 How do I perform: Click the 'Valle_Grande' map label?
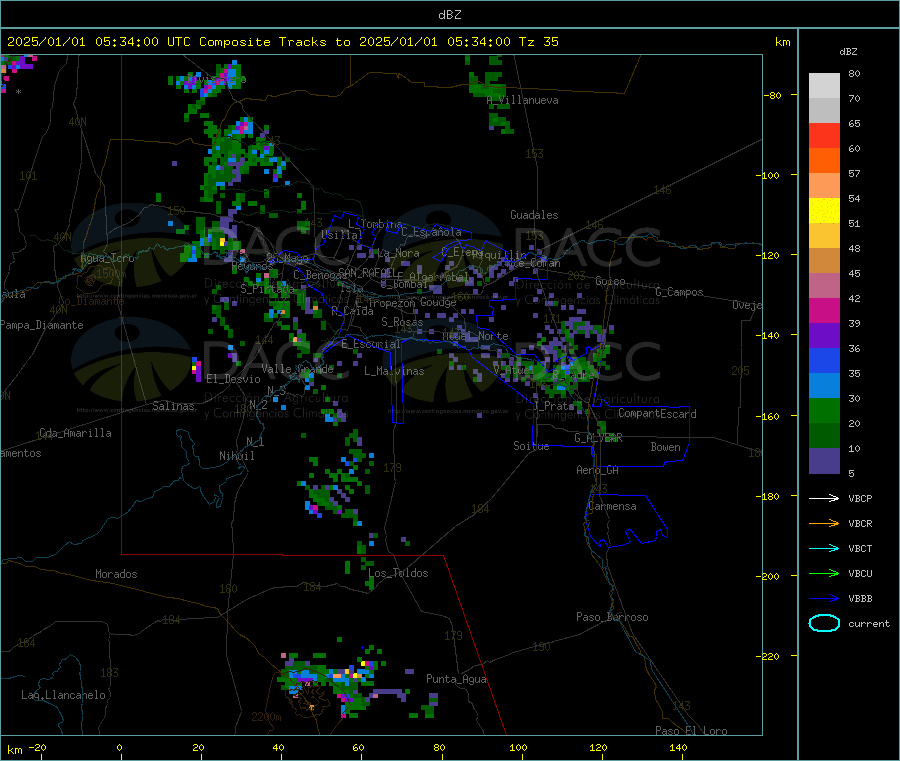coord(297,369)
